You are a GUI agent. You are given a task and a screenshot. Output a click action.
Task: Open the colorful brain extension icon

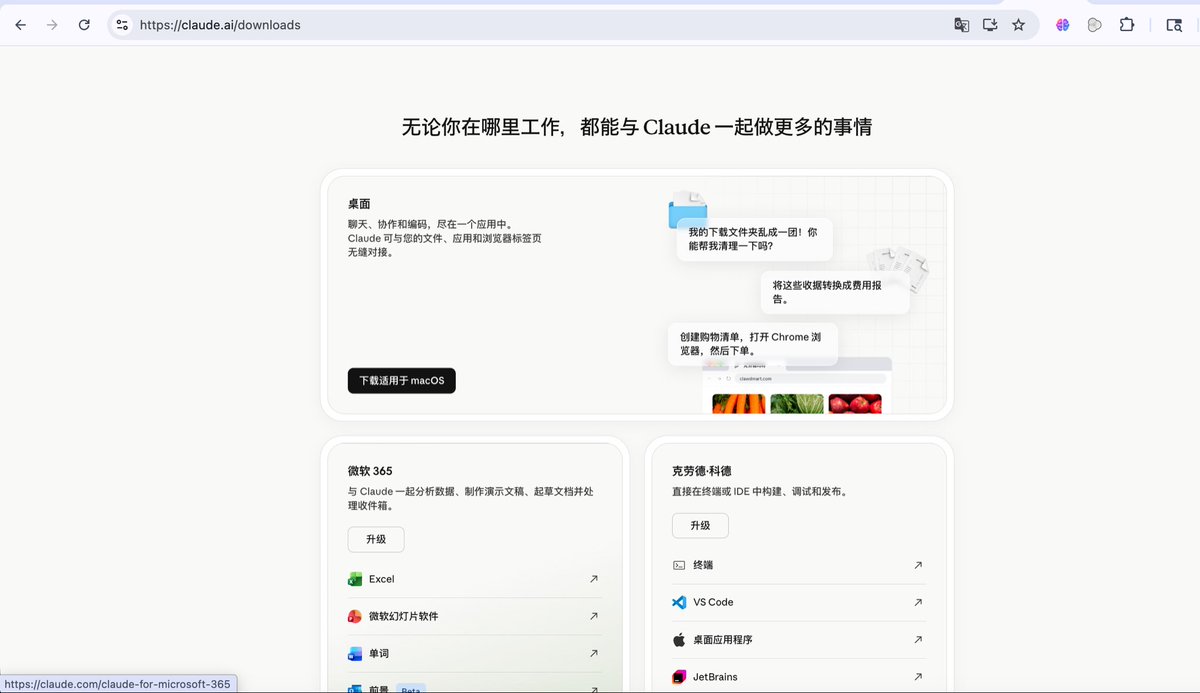[x=1063, y=25]
